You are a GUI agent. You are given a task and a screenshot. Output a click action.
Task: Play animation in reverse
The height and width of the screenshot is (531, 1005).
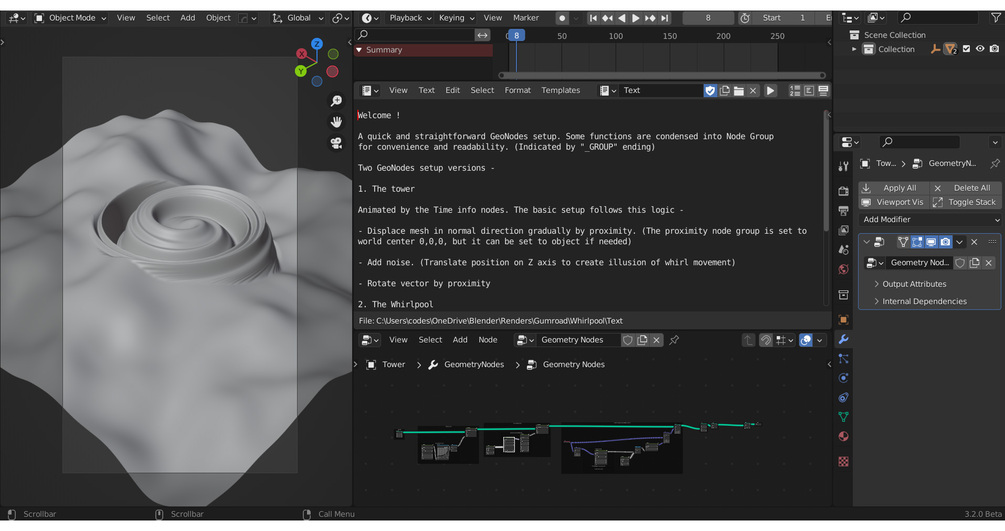coord(621,18)
